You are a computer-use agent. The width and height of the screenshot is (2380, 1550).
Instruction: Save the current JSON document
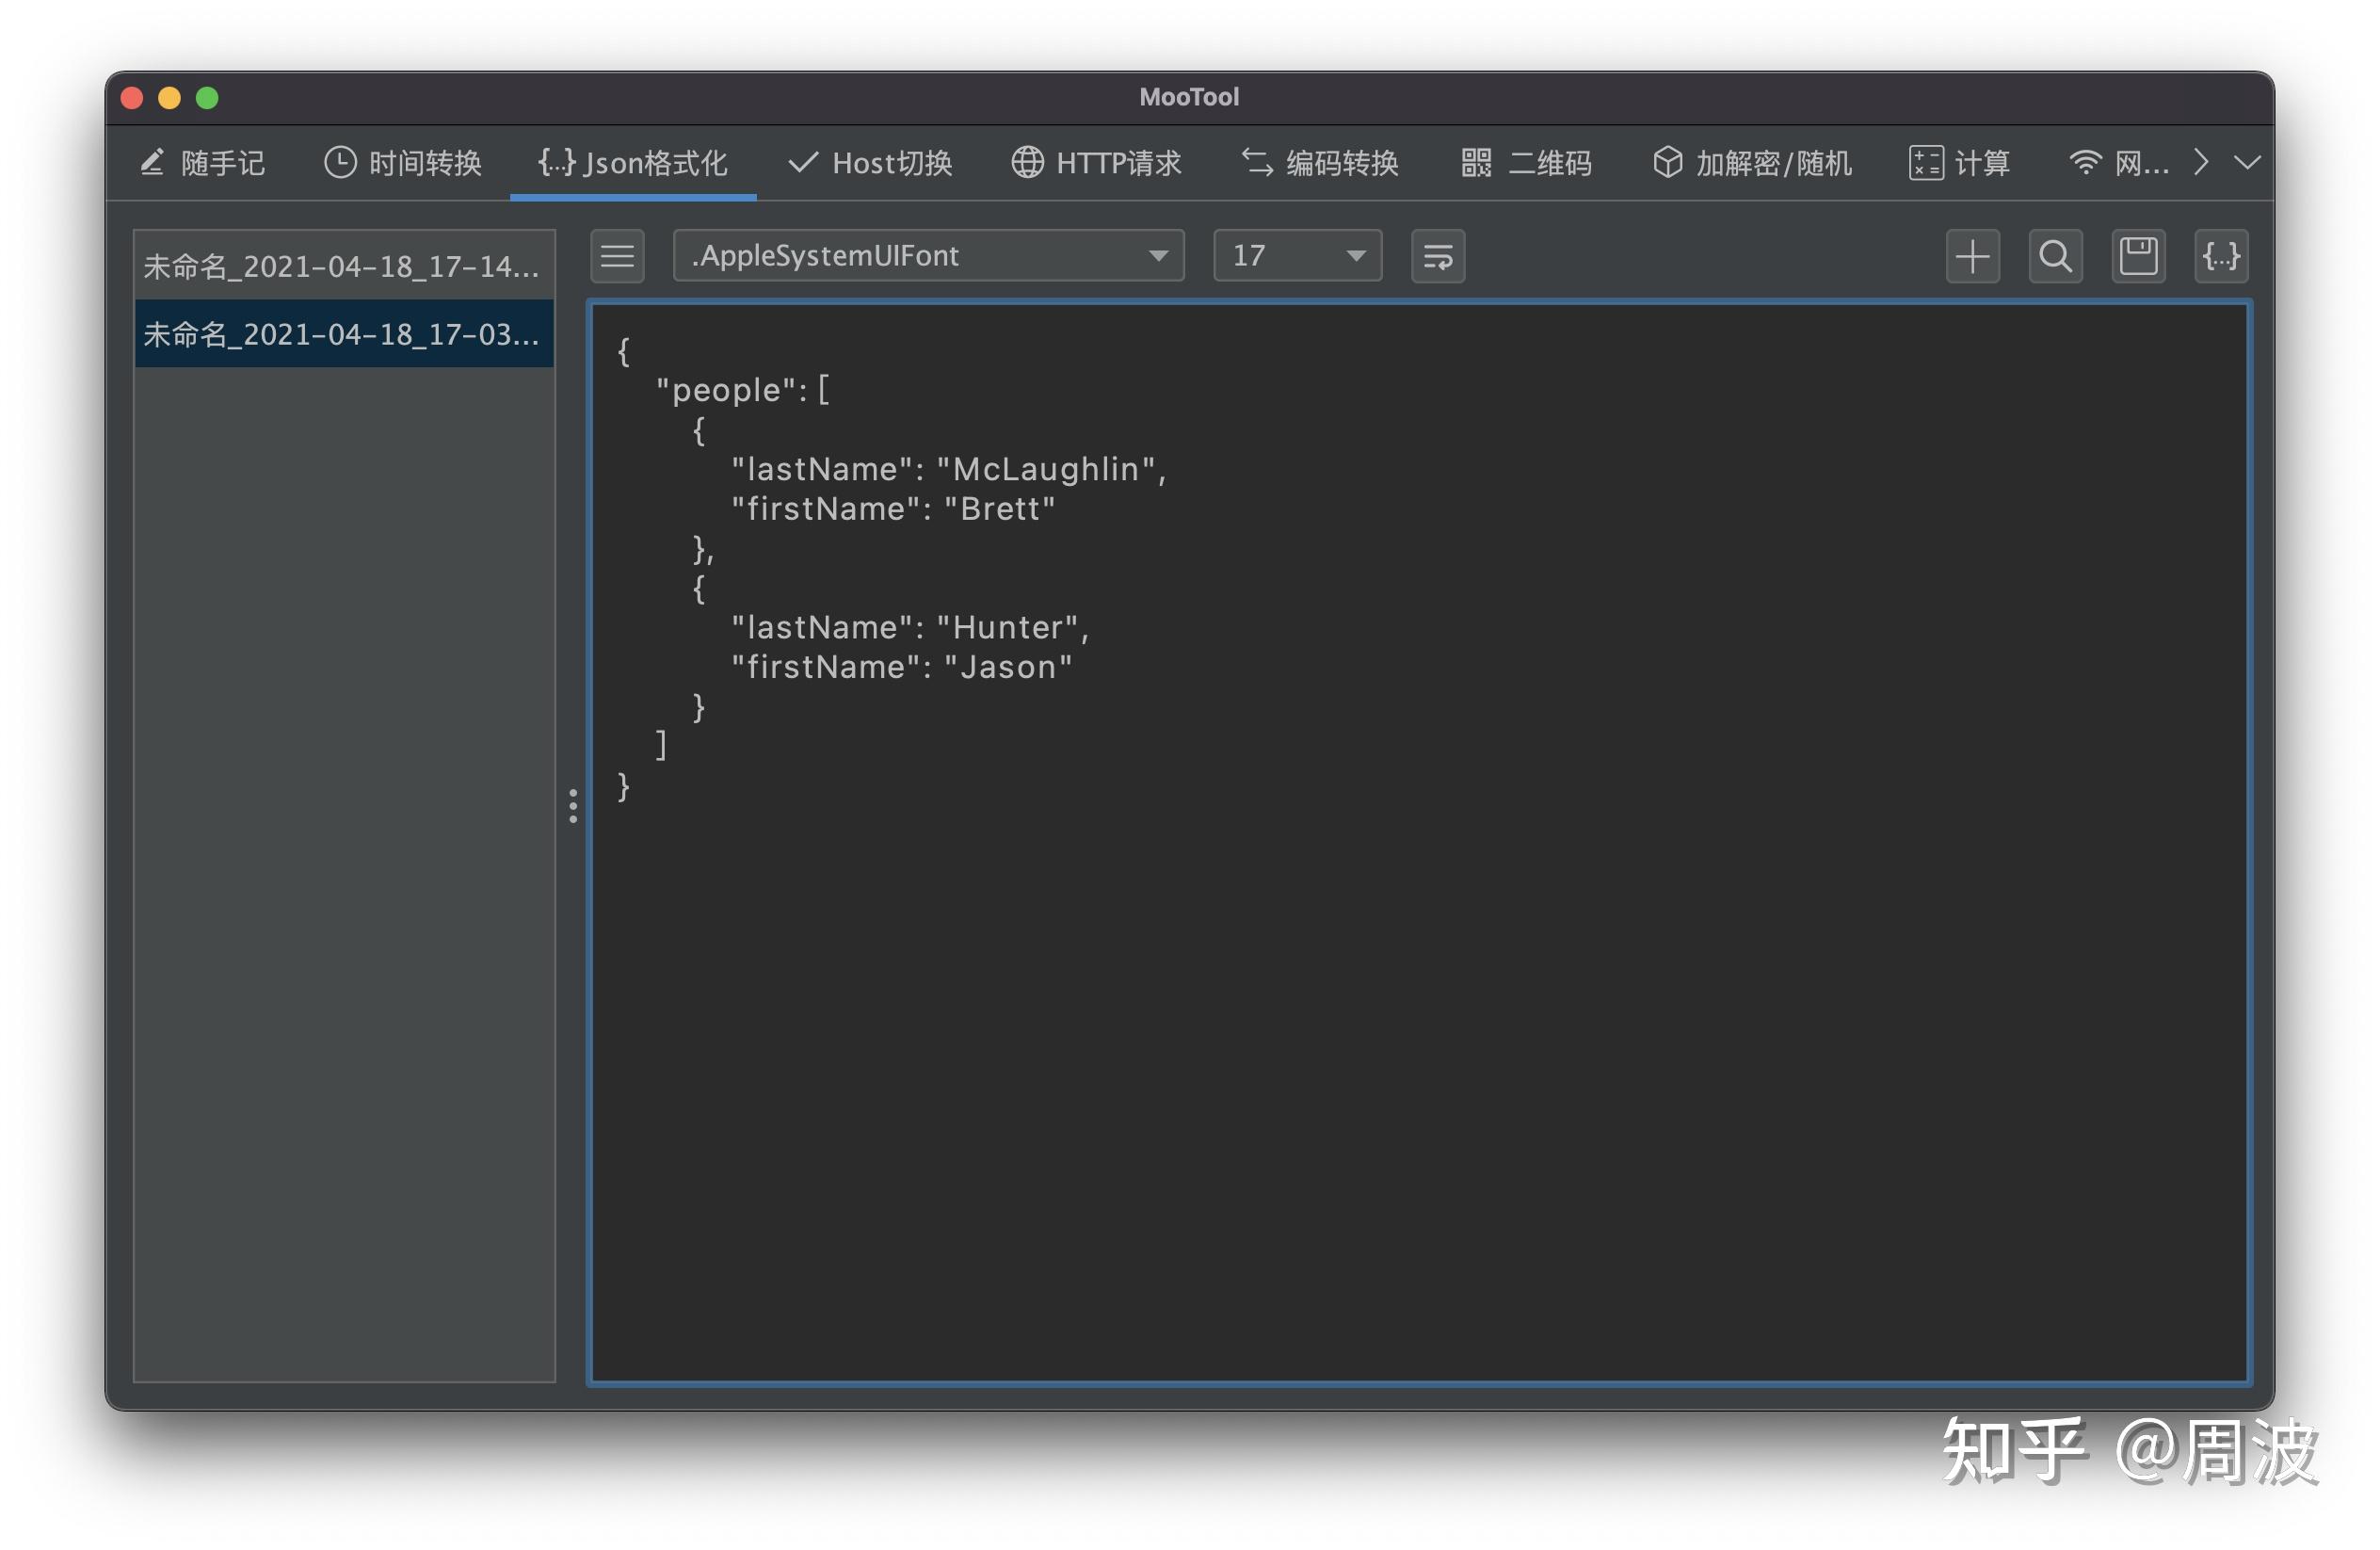click(2138, 257)
